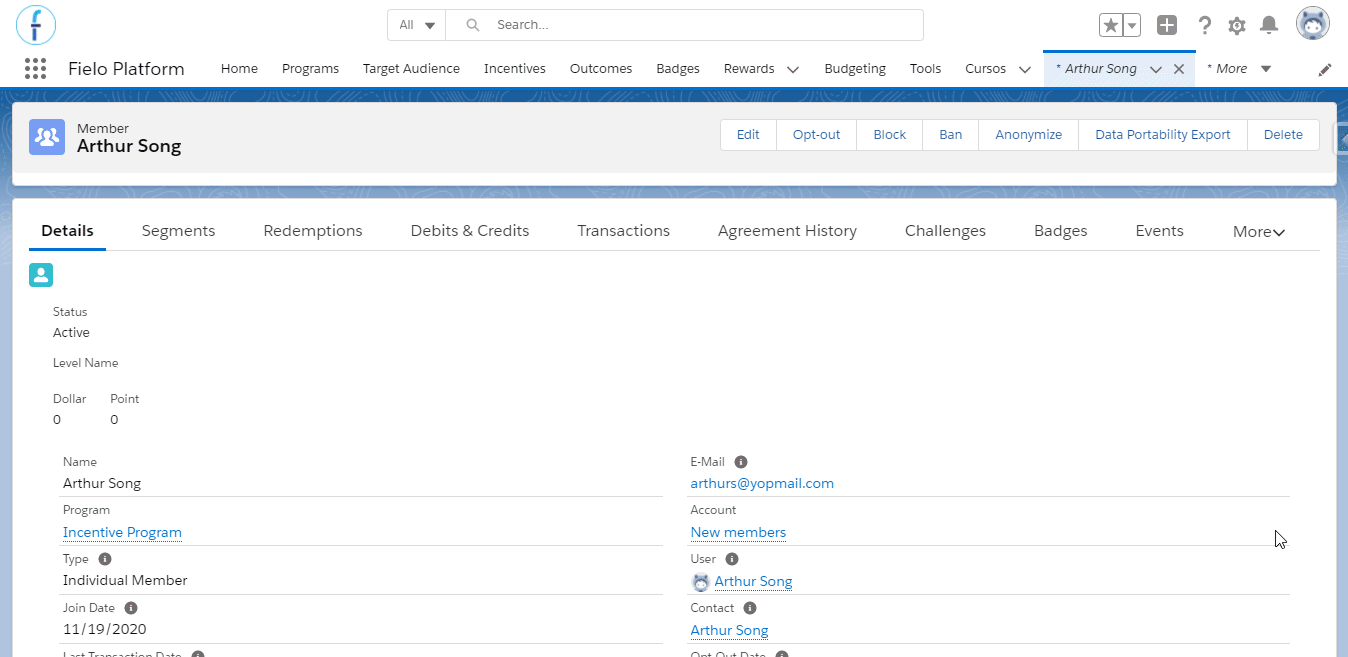Open the Target Audience nav item
The height and width of the screenshot is (657, 1348).
pos(411,69)
